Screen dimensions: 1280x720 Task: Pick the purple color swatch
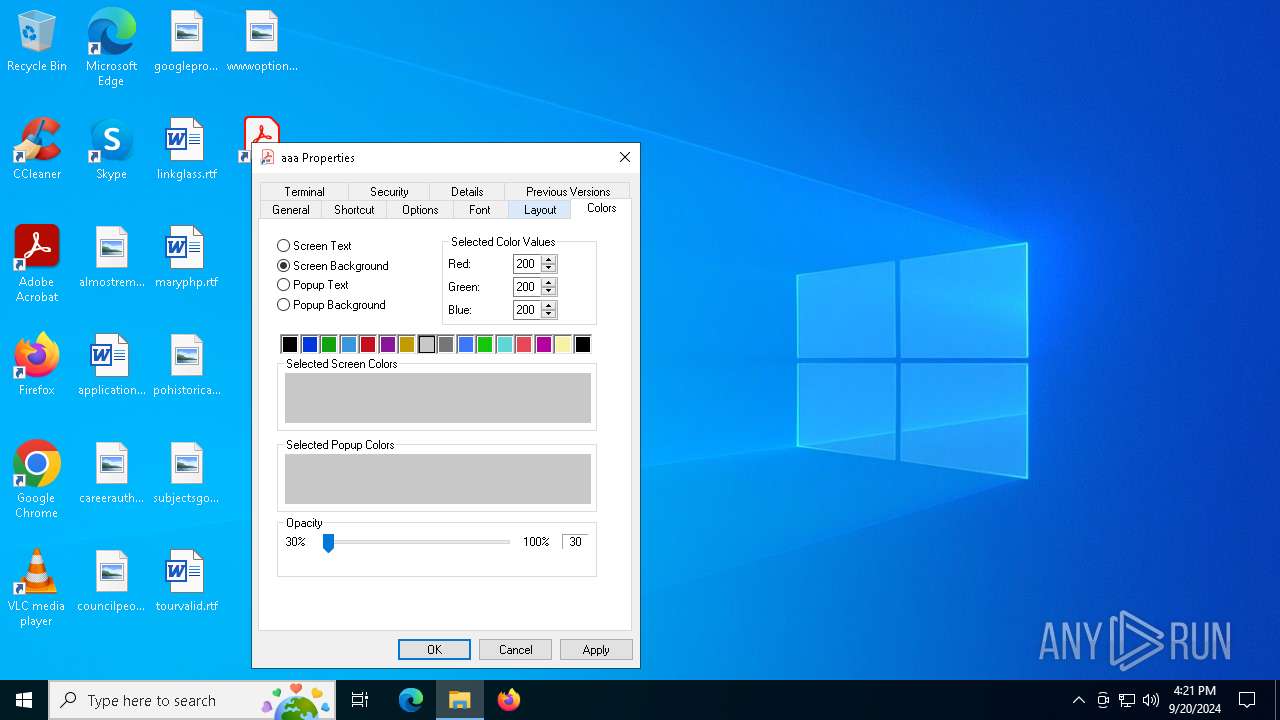(387, 345)
